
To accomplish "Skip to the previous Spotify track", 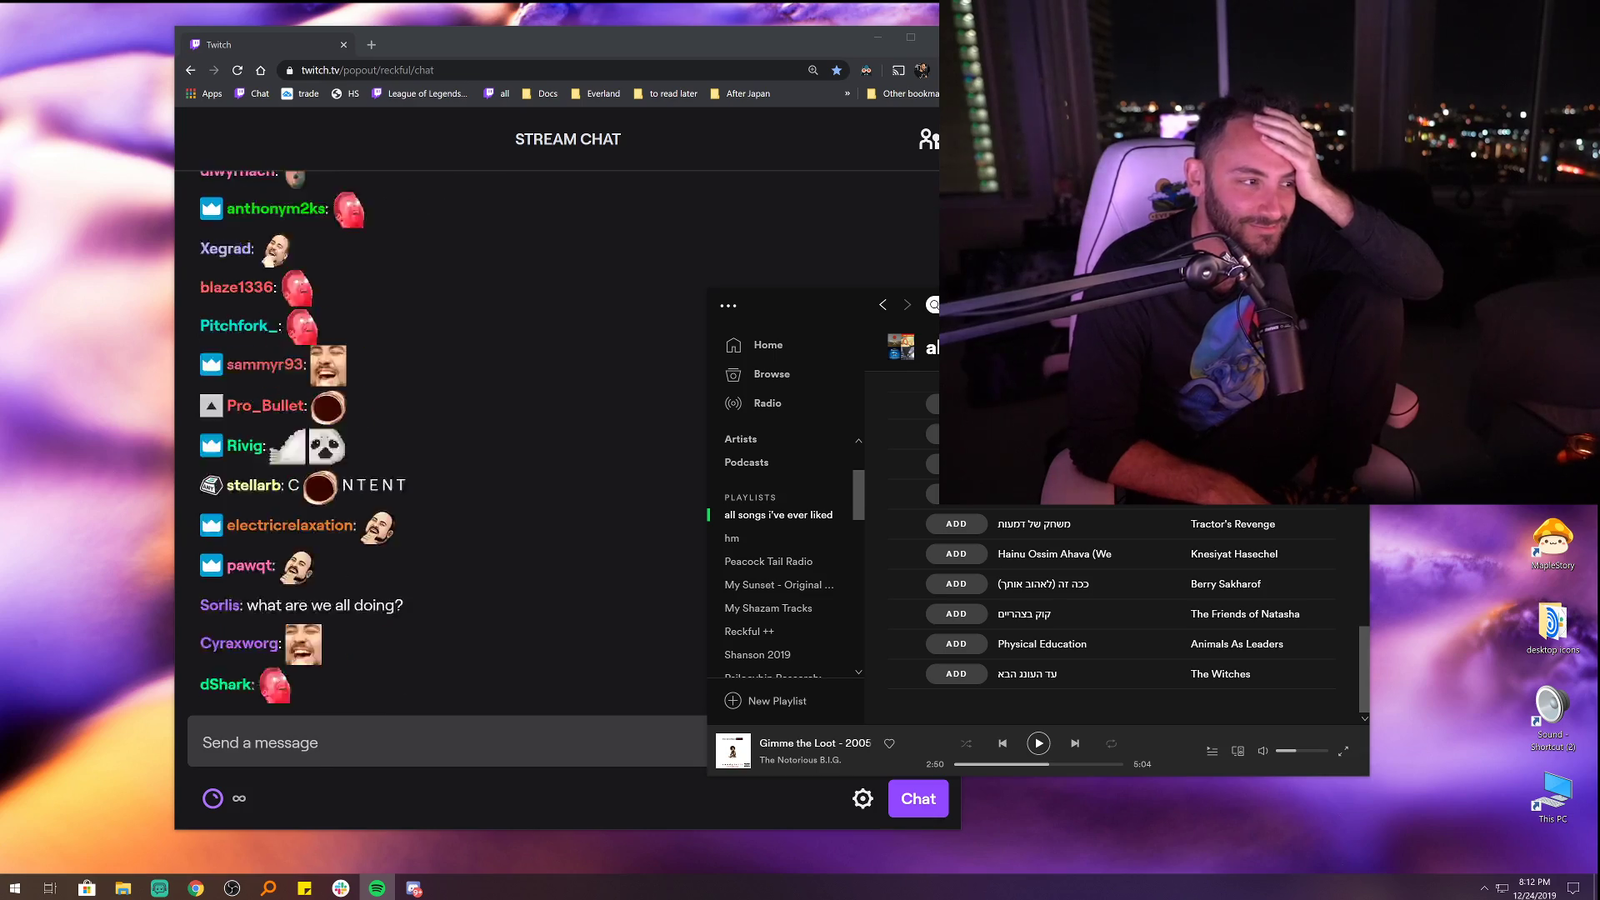I will click(x=1002, y=743).
